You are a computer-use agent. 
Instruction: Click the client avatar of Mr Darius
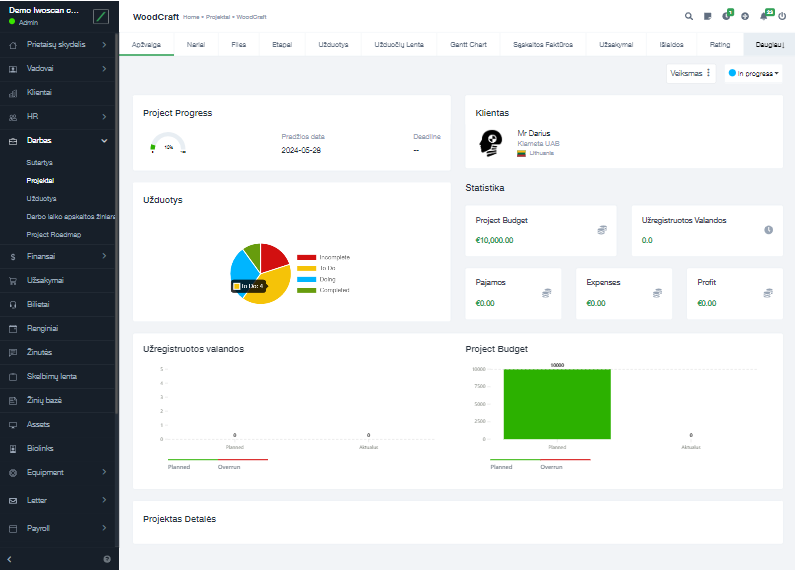491,143
